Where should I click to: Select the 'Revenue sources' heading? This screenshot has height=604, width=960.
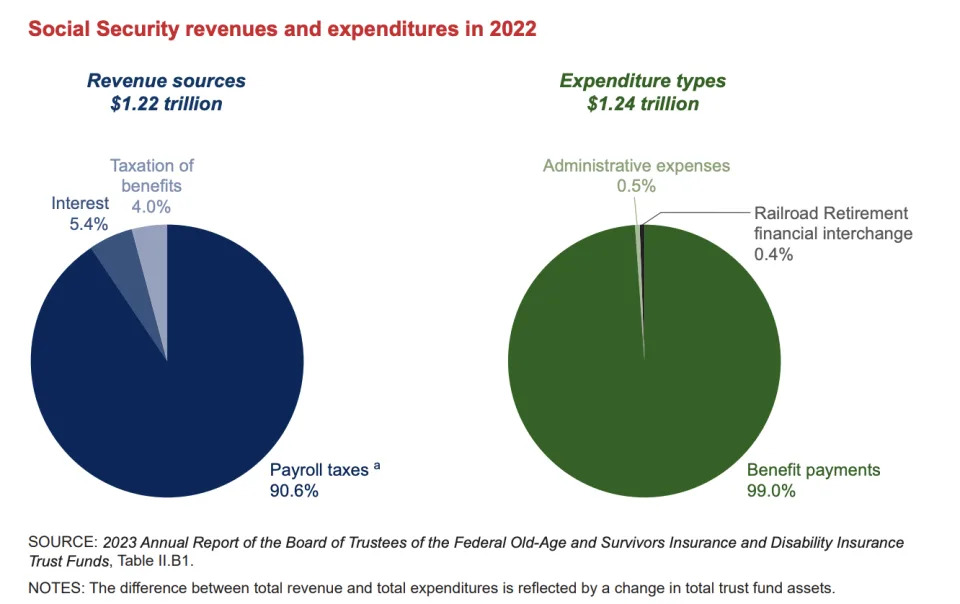click(166, 81)
